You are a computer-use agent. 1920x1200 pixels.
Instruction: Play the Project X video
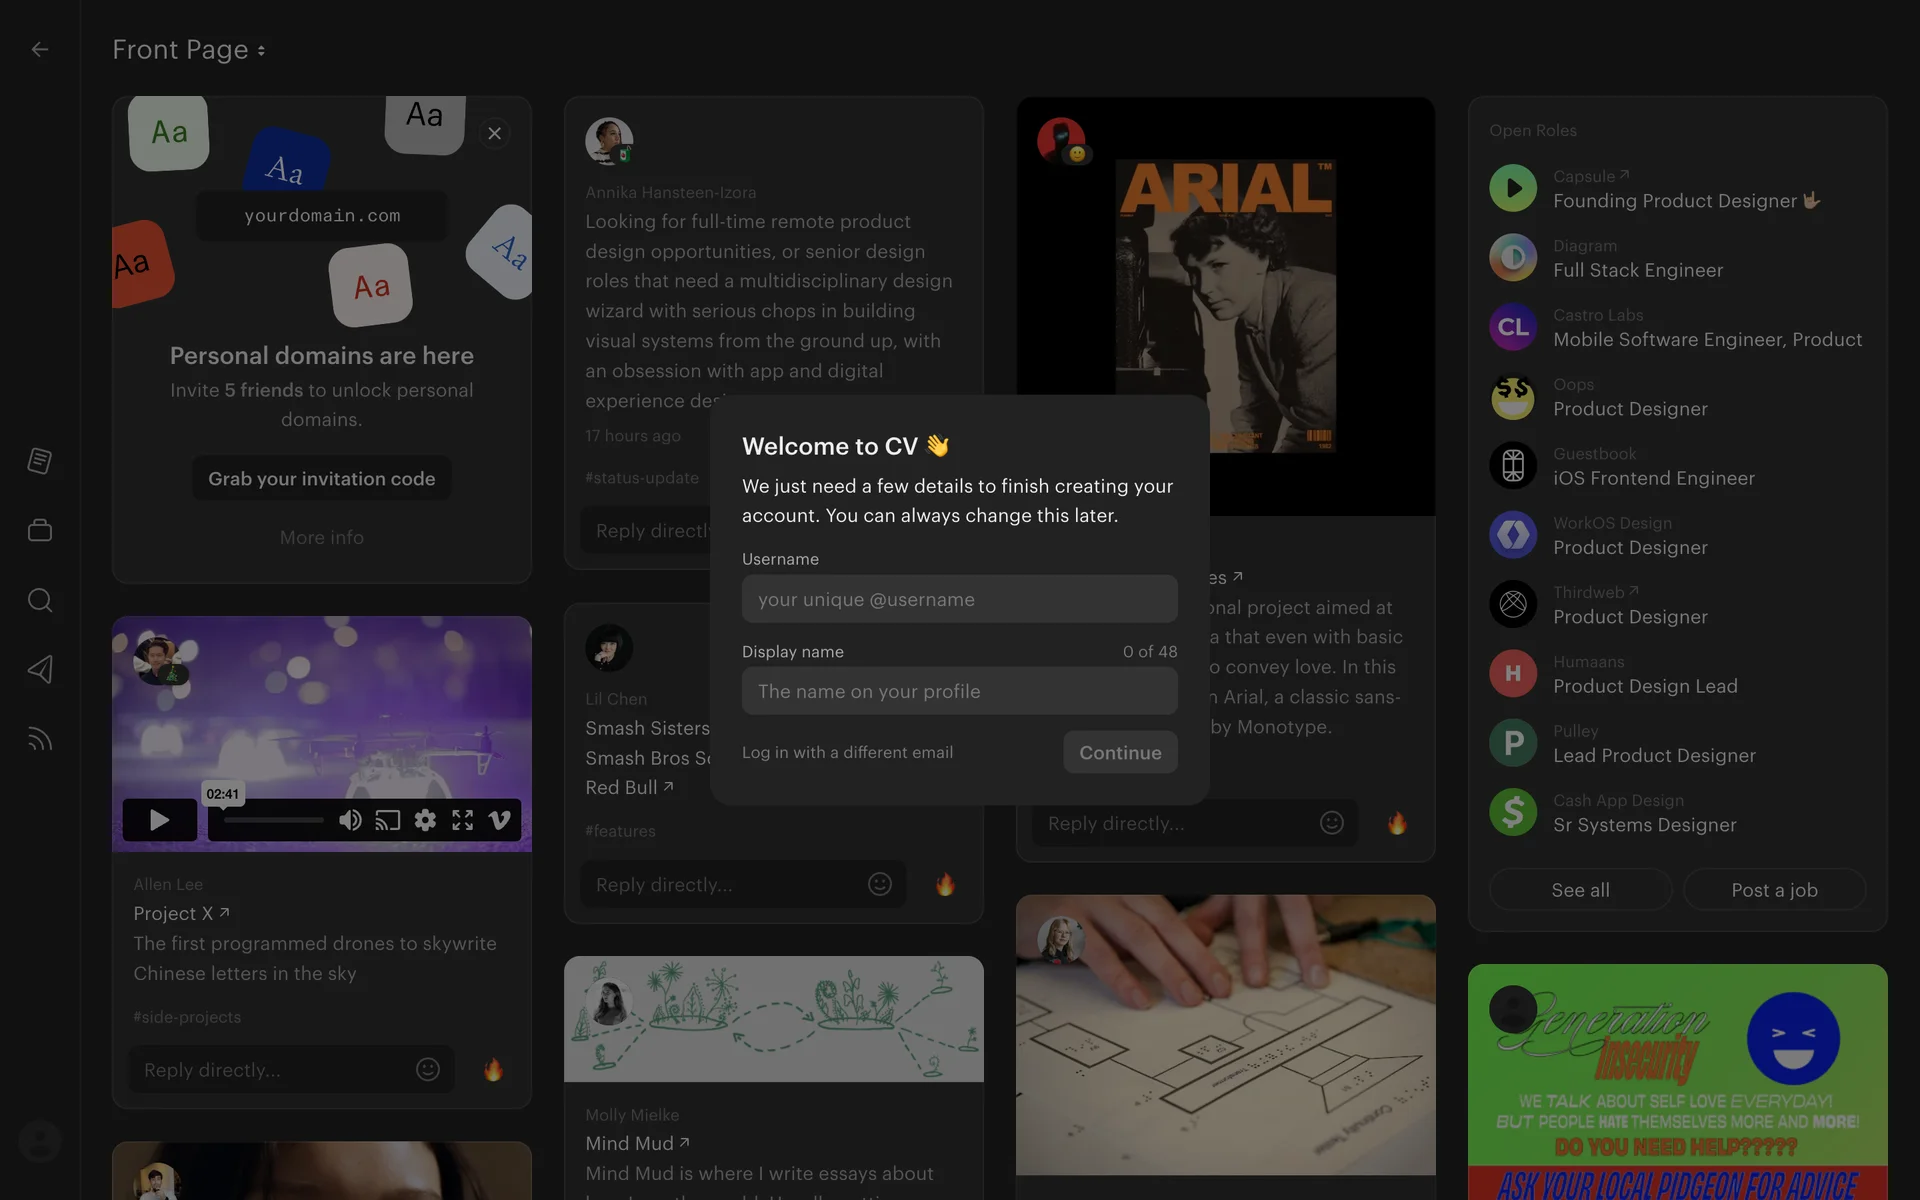(159, 821)
